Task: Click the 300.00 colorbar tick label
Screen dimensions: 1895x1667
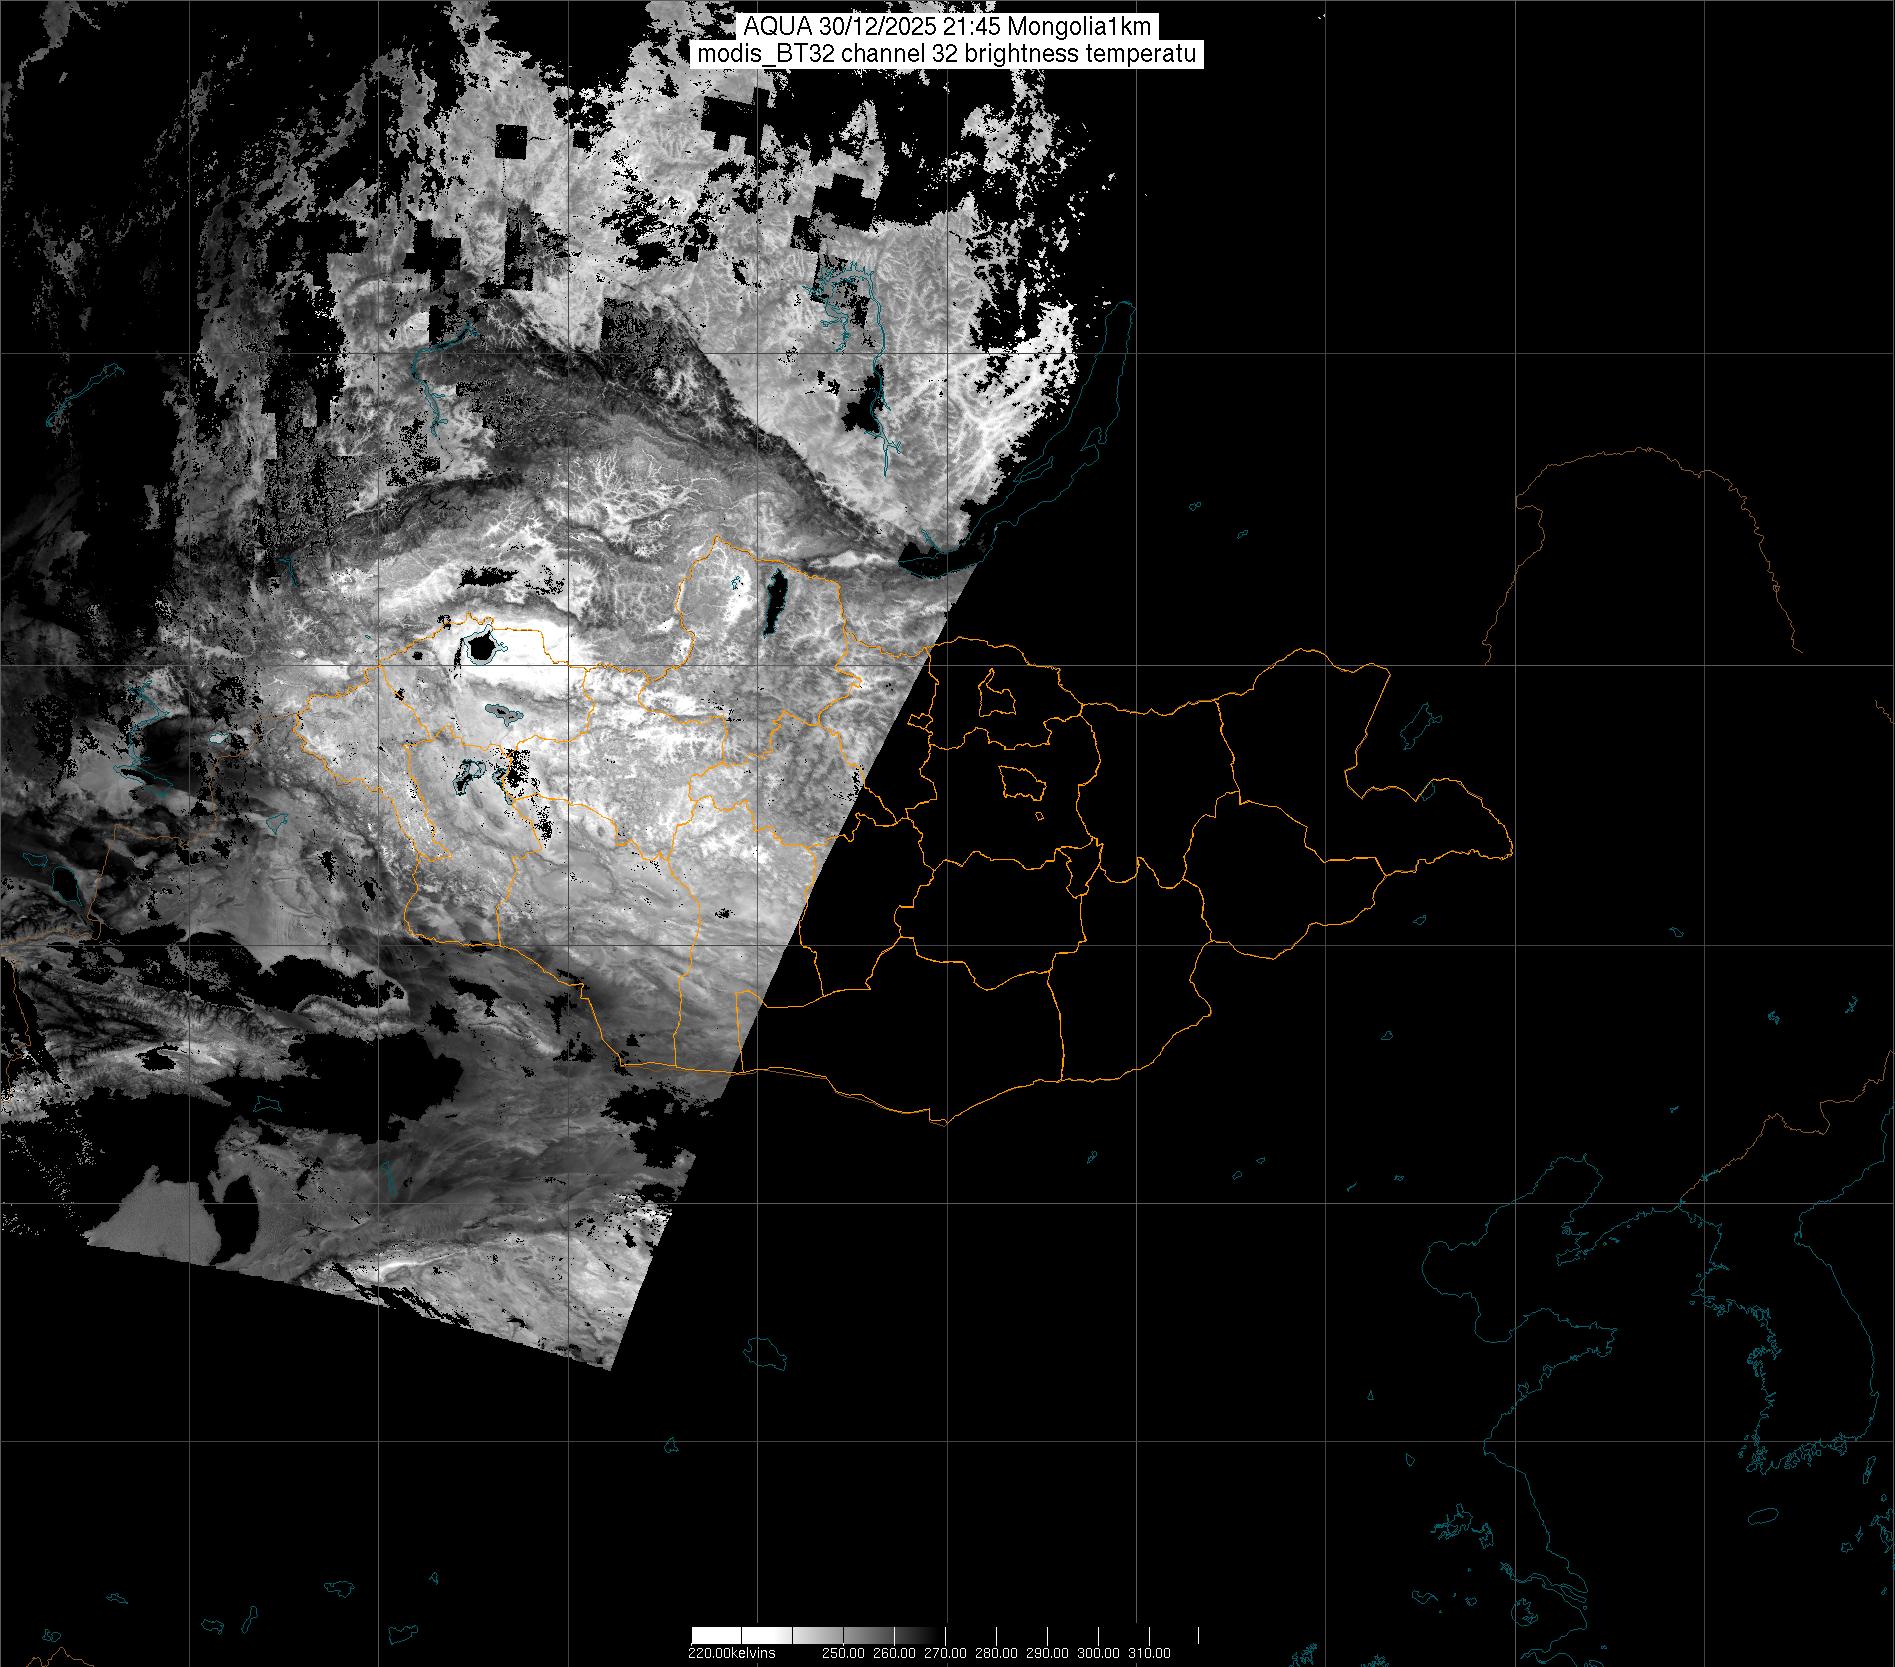Action: [x=1098, y=1653]
